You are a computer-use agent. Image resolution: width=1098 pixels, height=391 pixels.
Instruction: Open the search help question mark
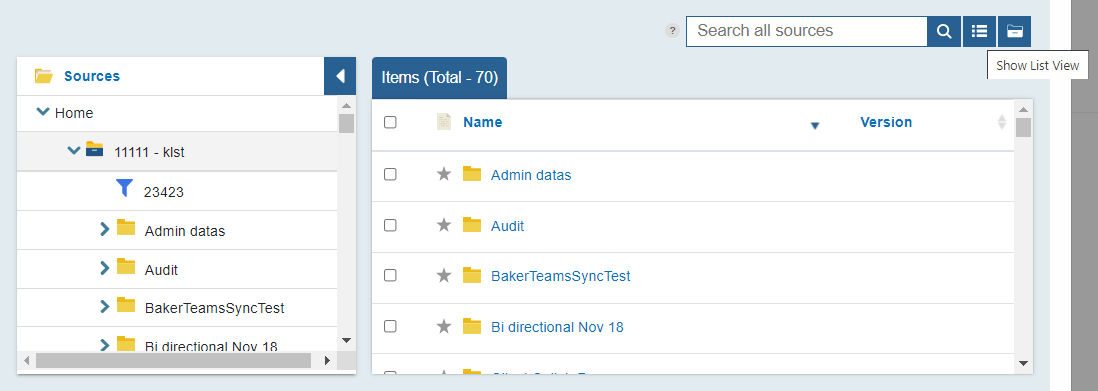point(672,31)
